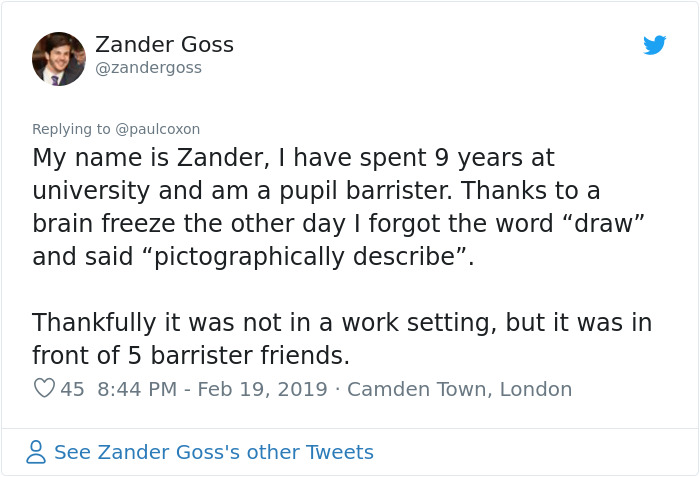Click the like count of 45
This screenshot has height=477, width=700.
point(72,389)
